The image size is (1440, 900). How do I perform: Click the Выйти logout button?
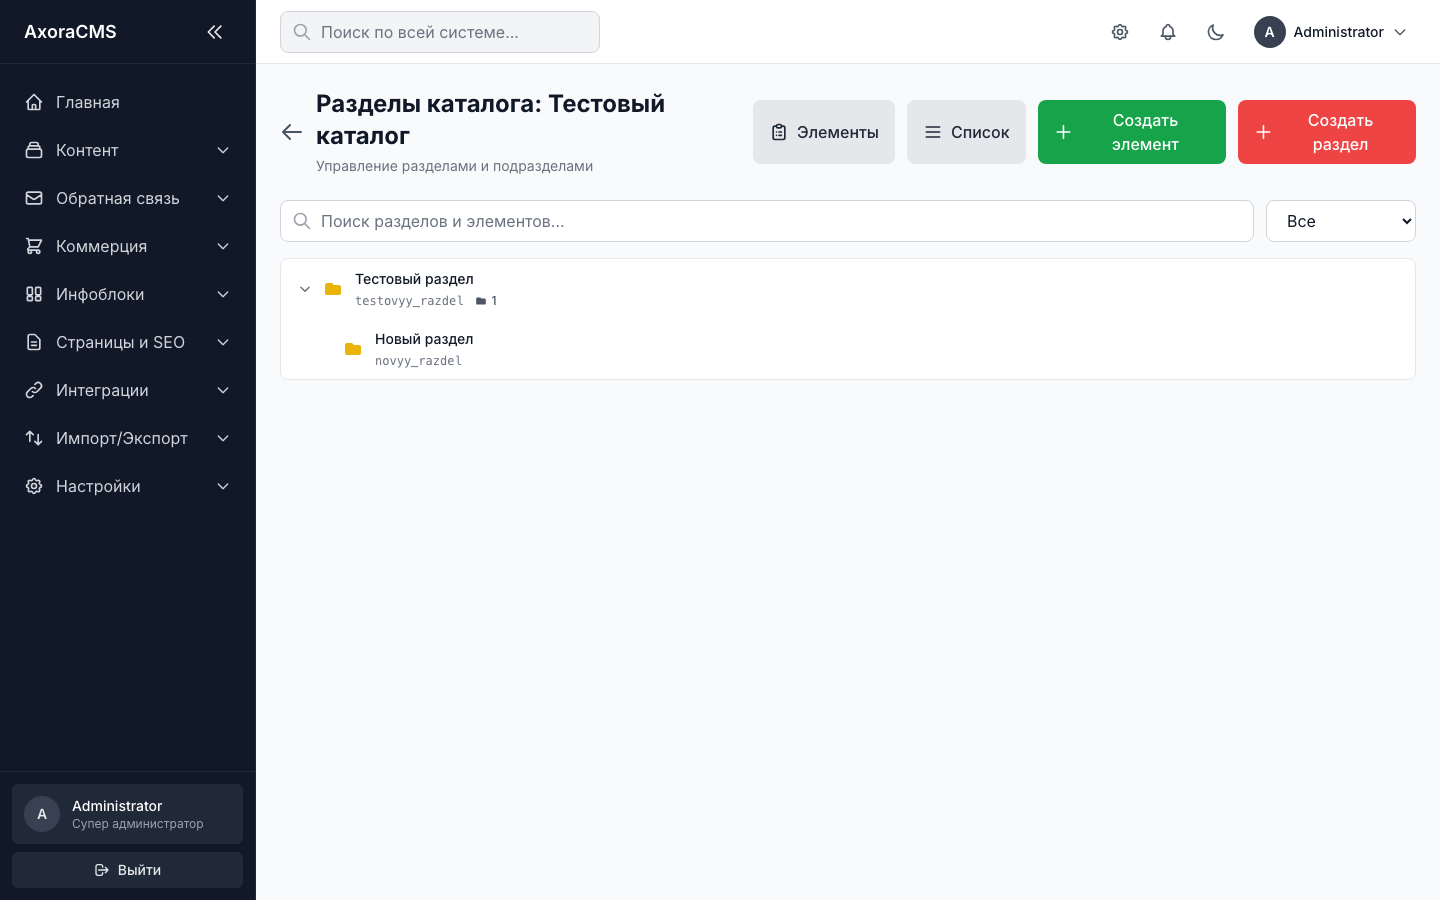pyautogui.click(x=128, y=870)
